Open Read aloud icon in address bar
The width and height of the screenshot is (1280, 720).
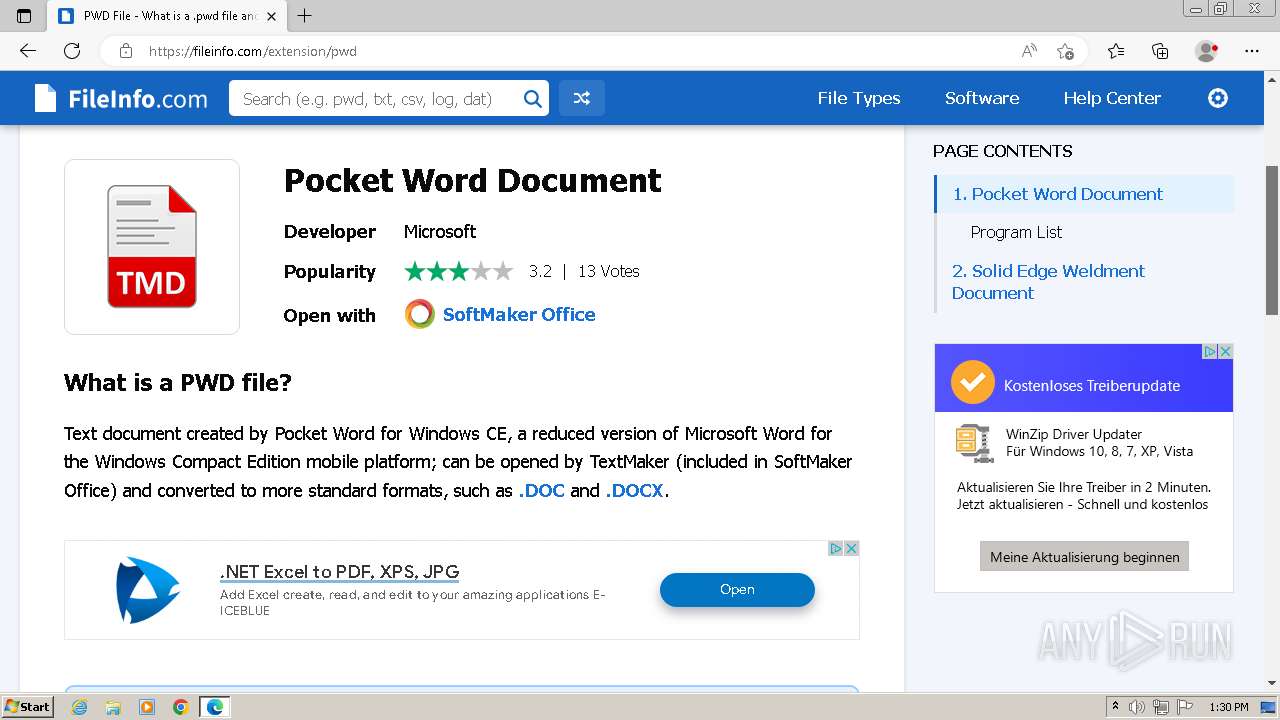(x=1029, y=51)
